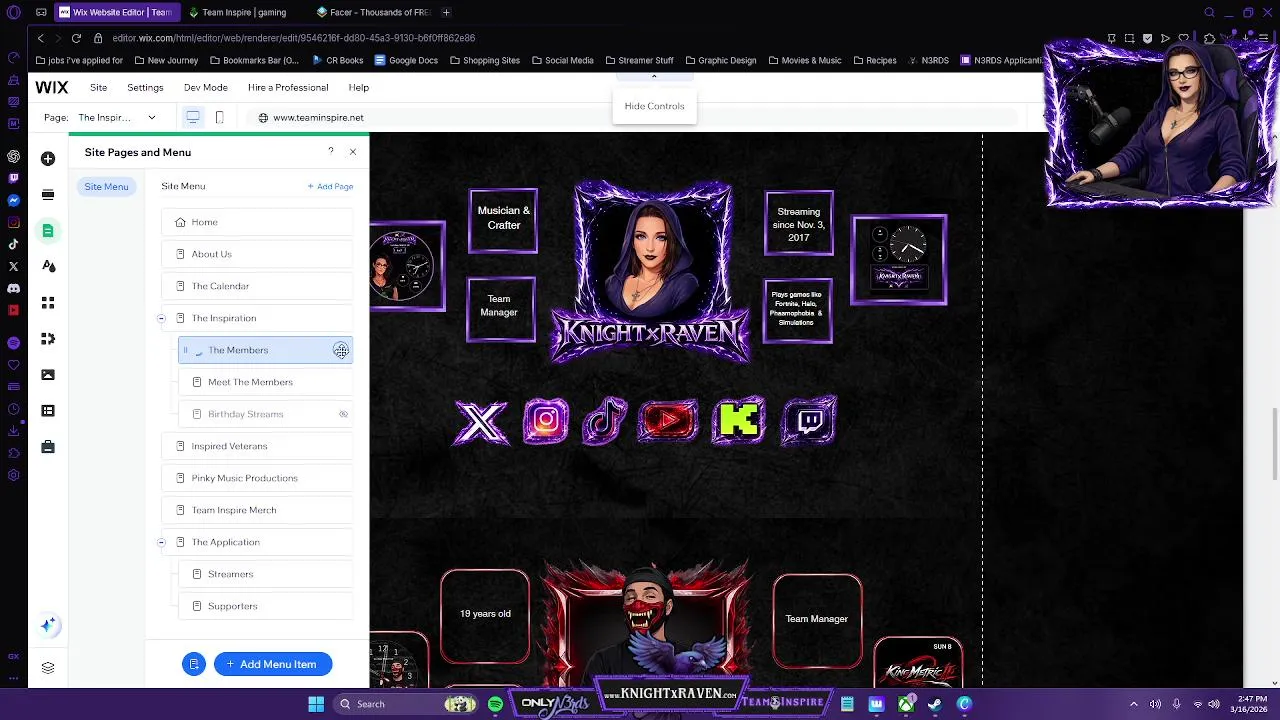
Task: Open Instagram icon in Opera sidebar
Action: pyautogui.click(x=13, y=222)
